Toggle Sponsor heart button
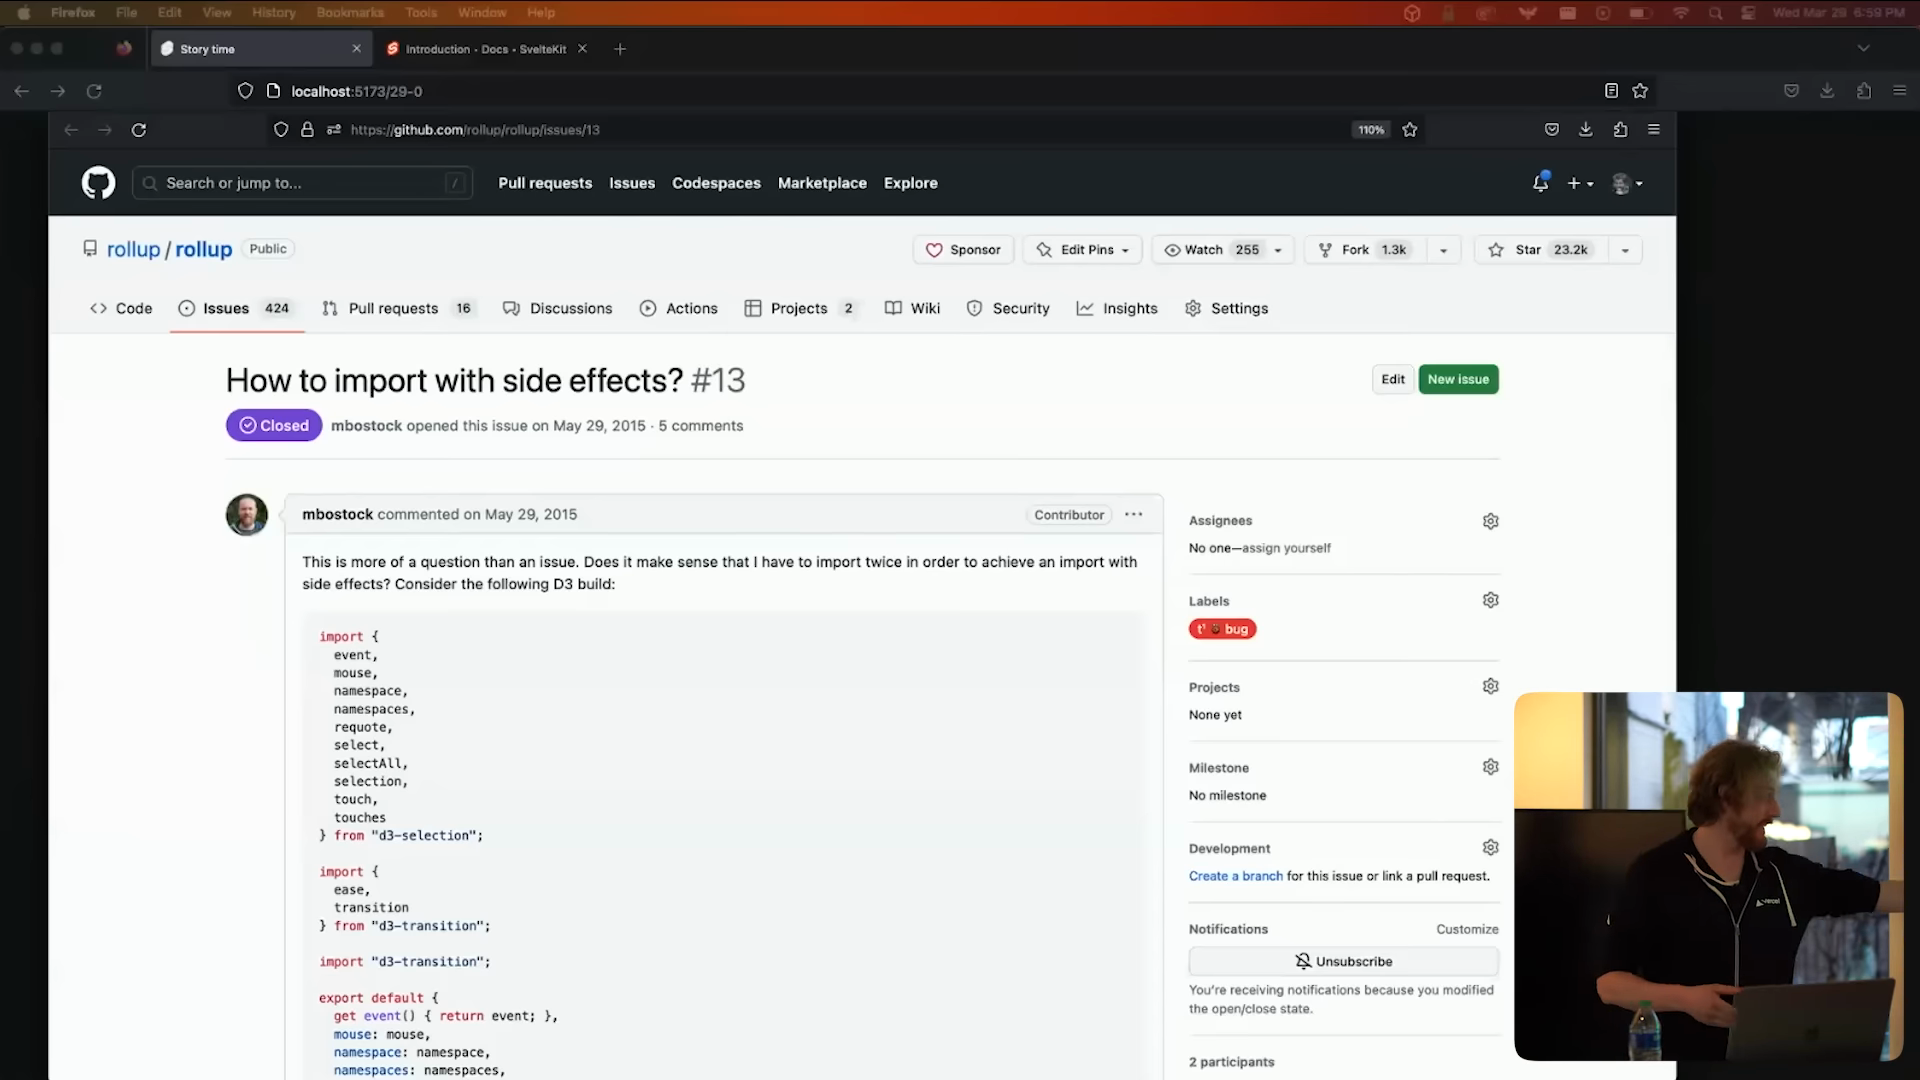The image size is (1920, 1080). coord(963,250)
